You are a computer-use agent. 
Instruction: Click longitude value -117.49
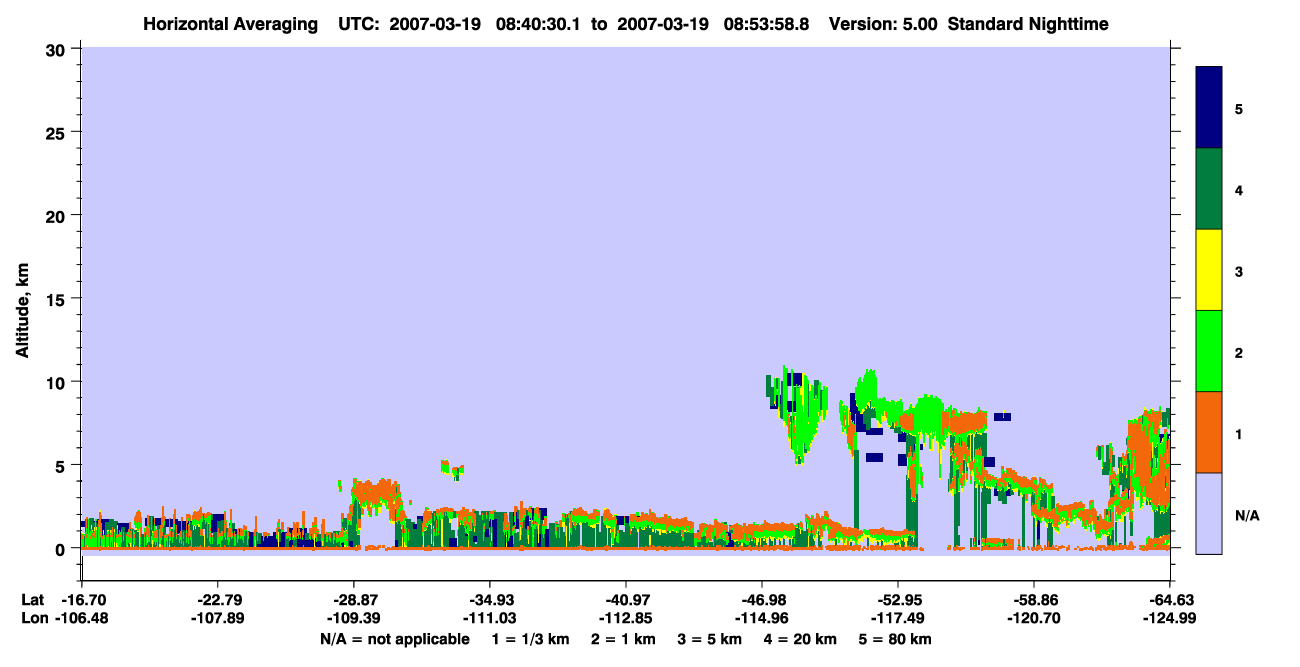(x=897, y=618)
